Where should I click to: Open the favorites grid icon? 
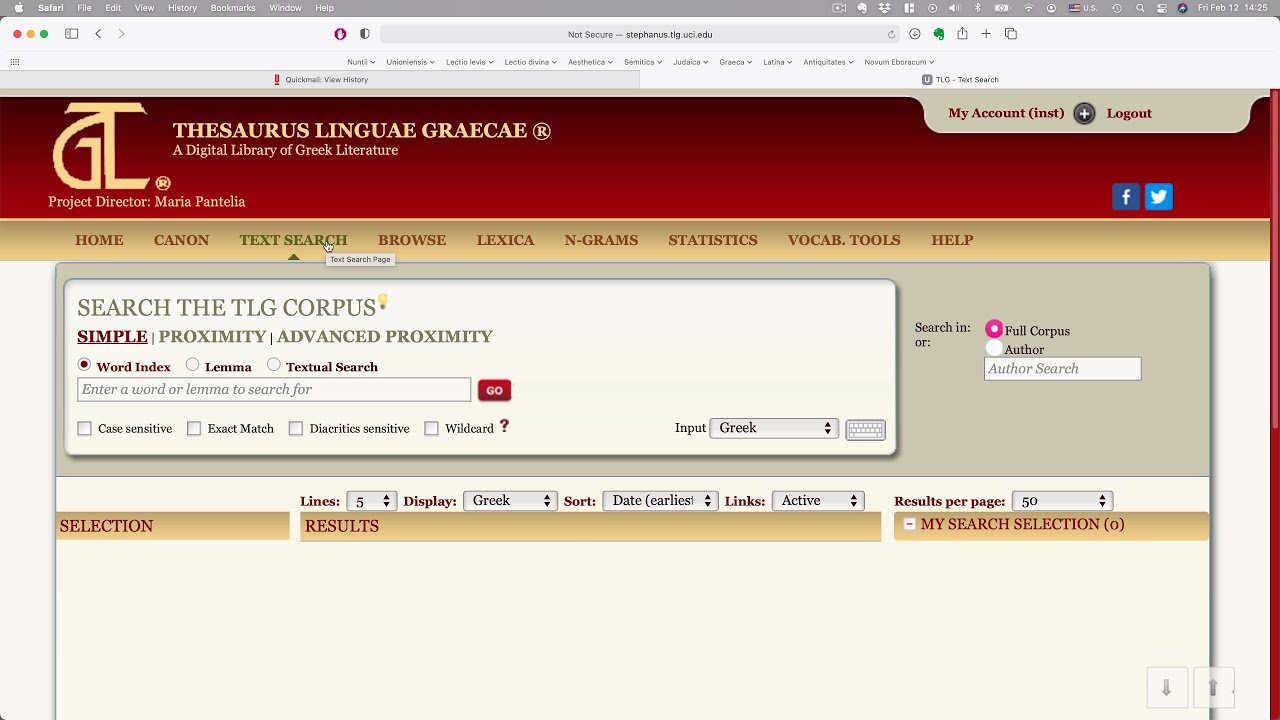[15, 62]
